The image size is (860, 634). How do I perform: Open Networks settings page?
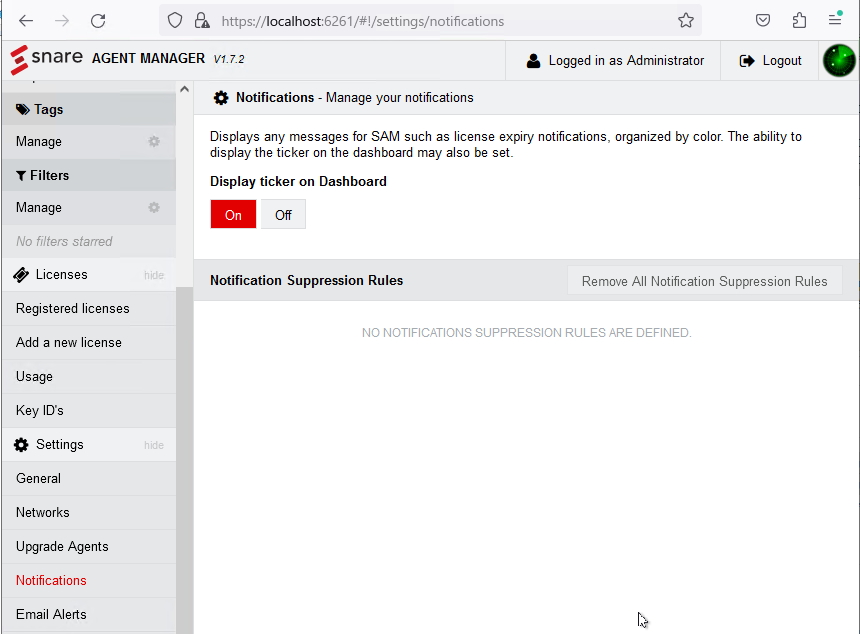(x=89, y=513)
